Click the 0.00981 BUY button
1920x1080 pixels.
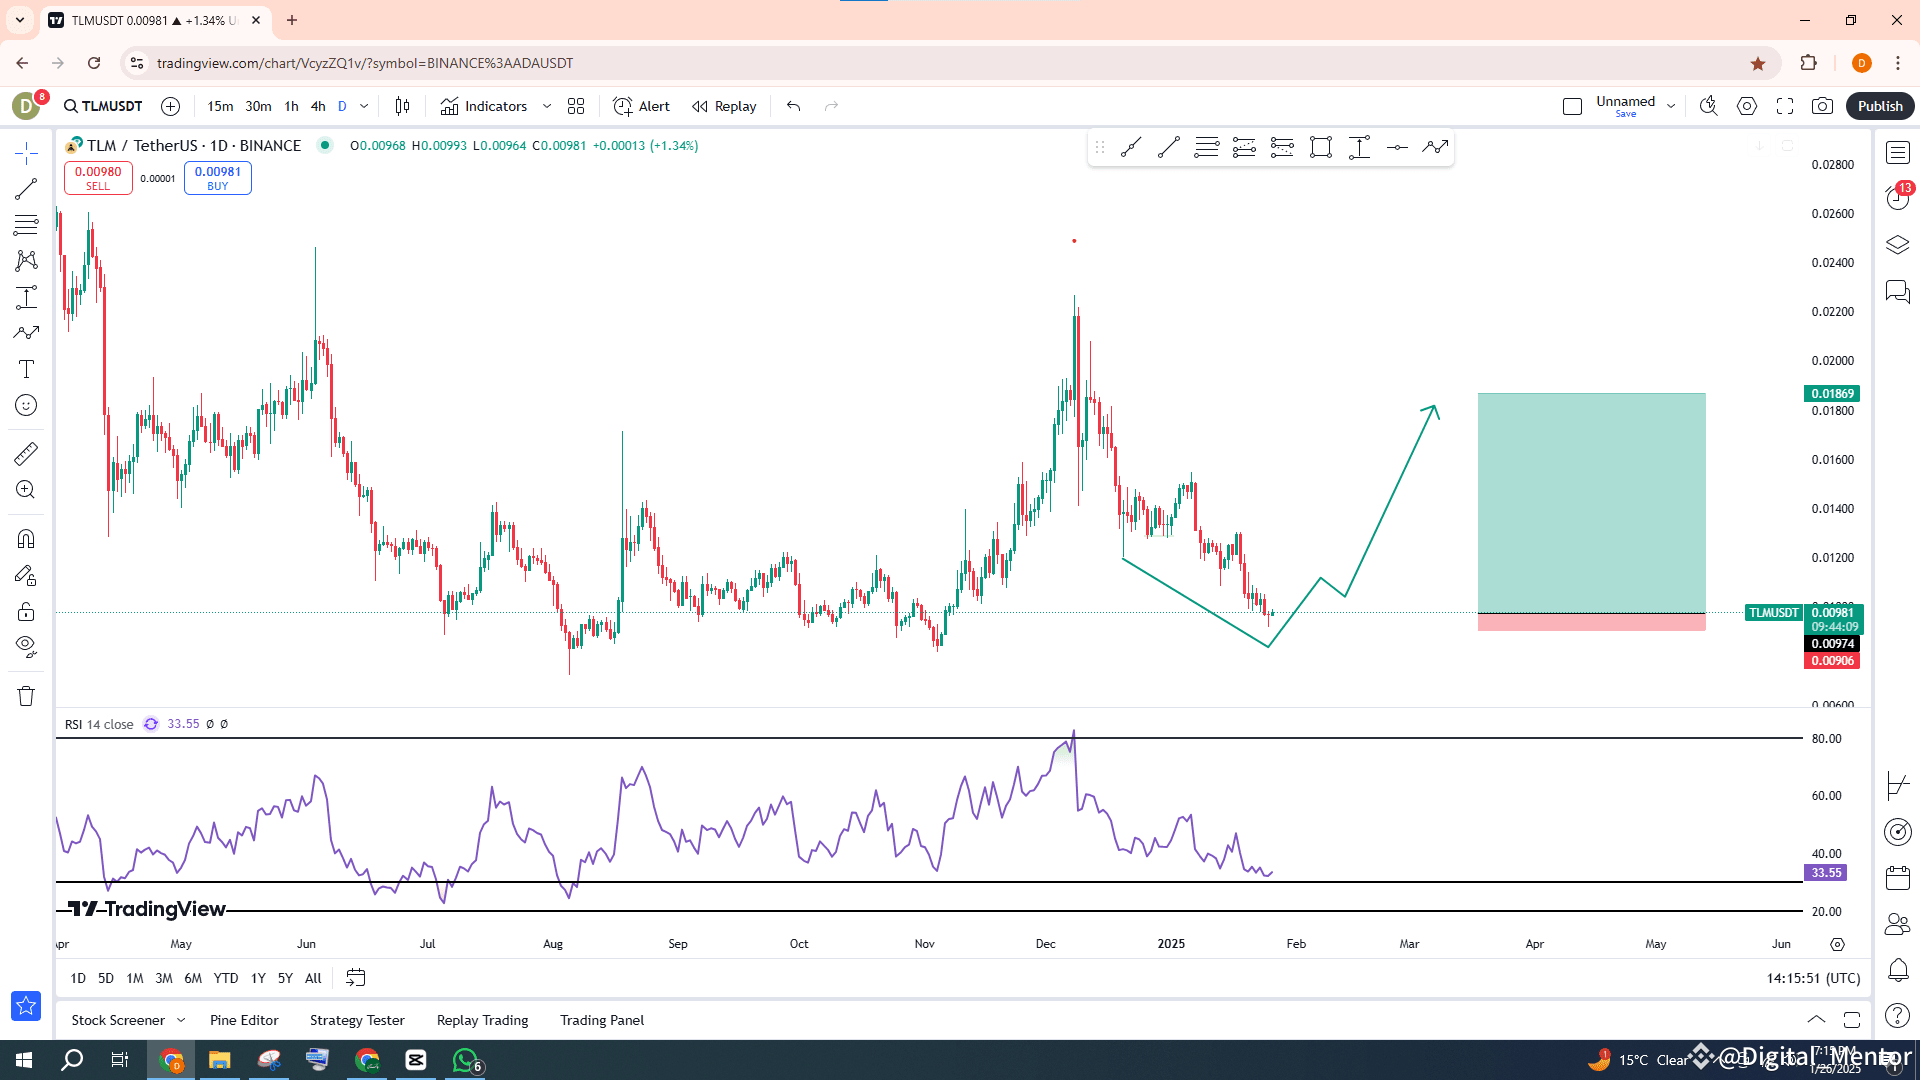[217, 178]
